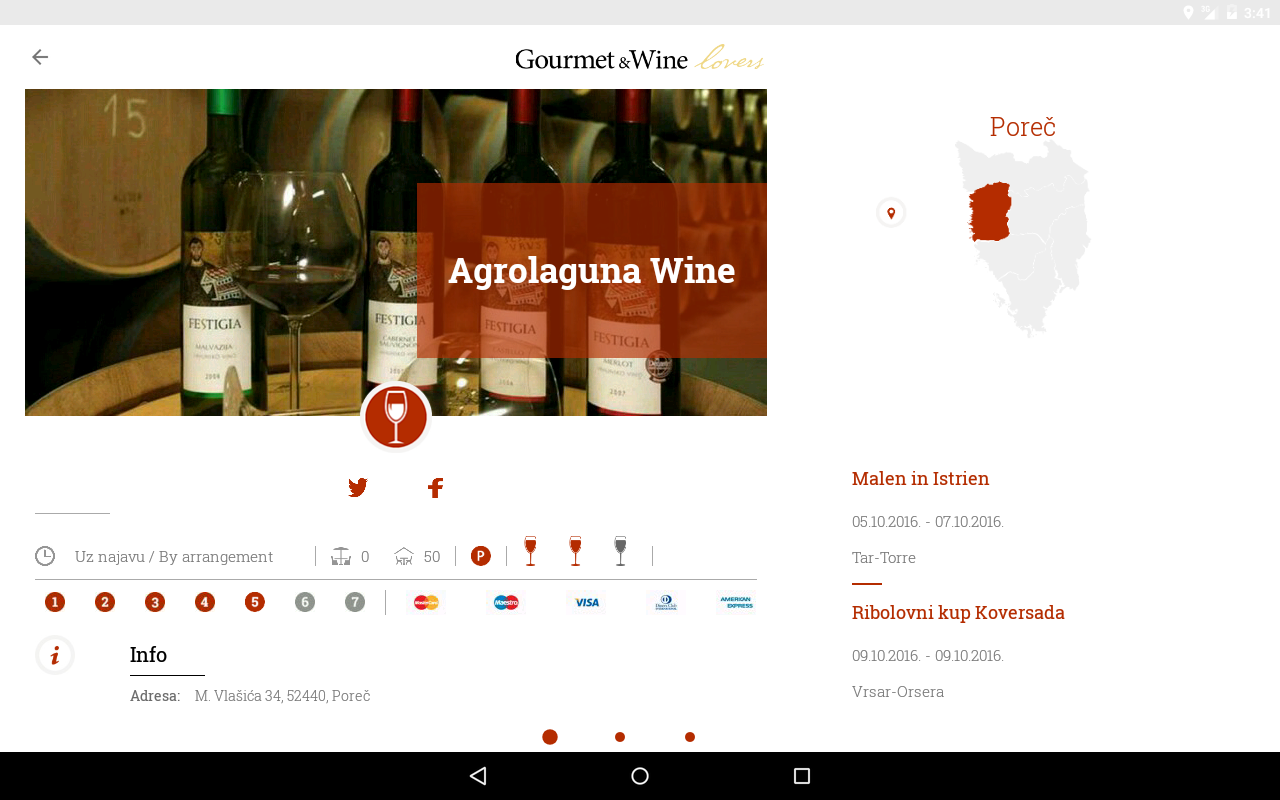The width and height of the screenshot is (1280, 800).
Task: Tap the outdoor terrace seats icon
Action: 341,556
